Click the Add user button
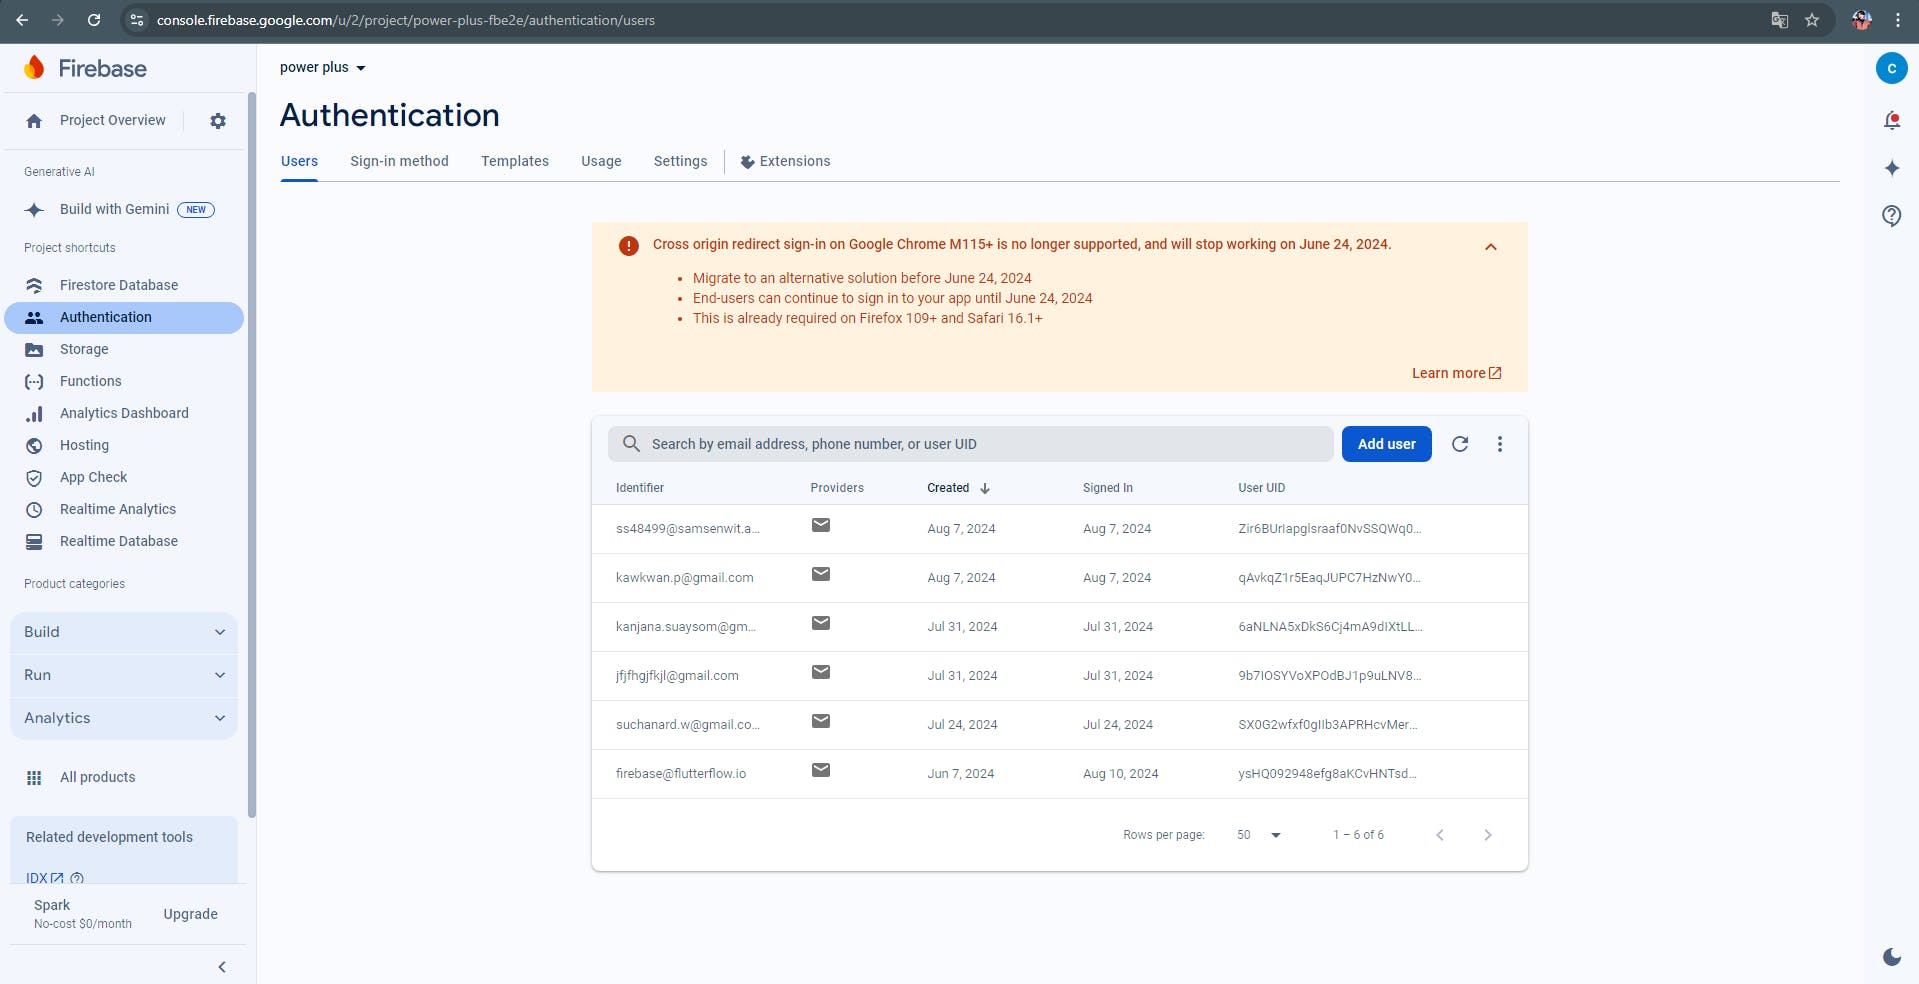The height and width of the screenshot is (984, 1919). click(x=1386, y=443)
